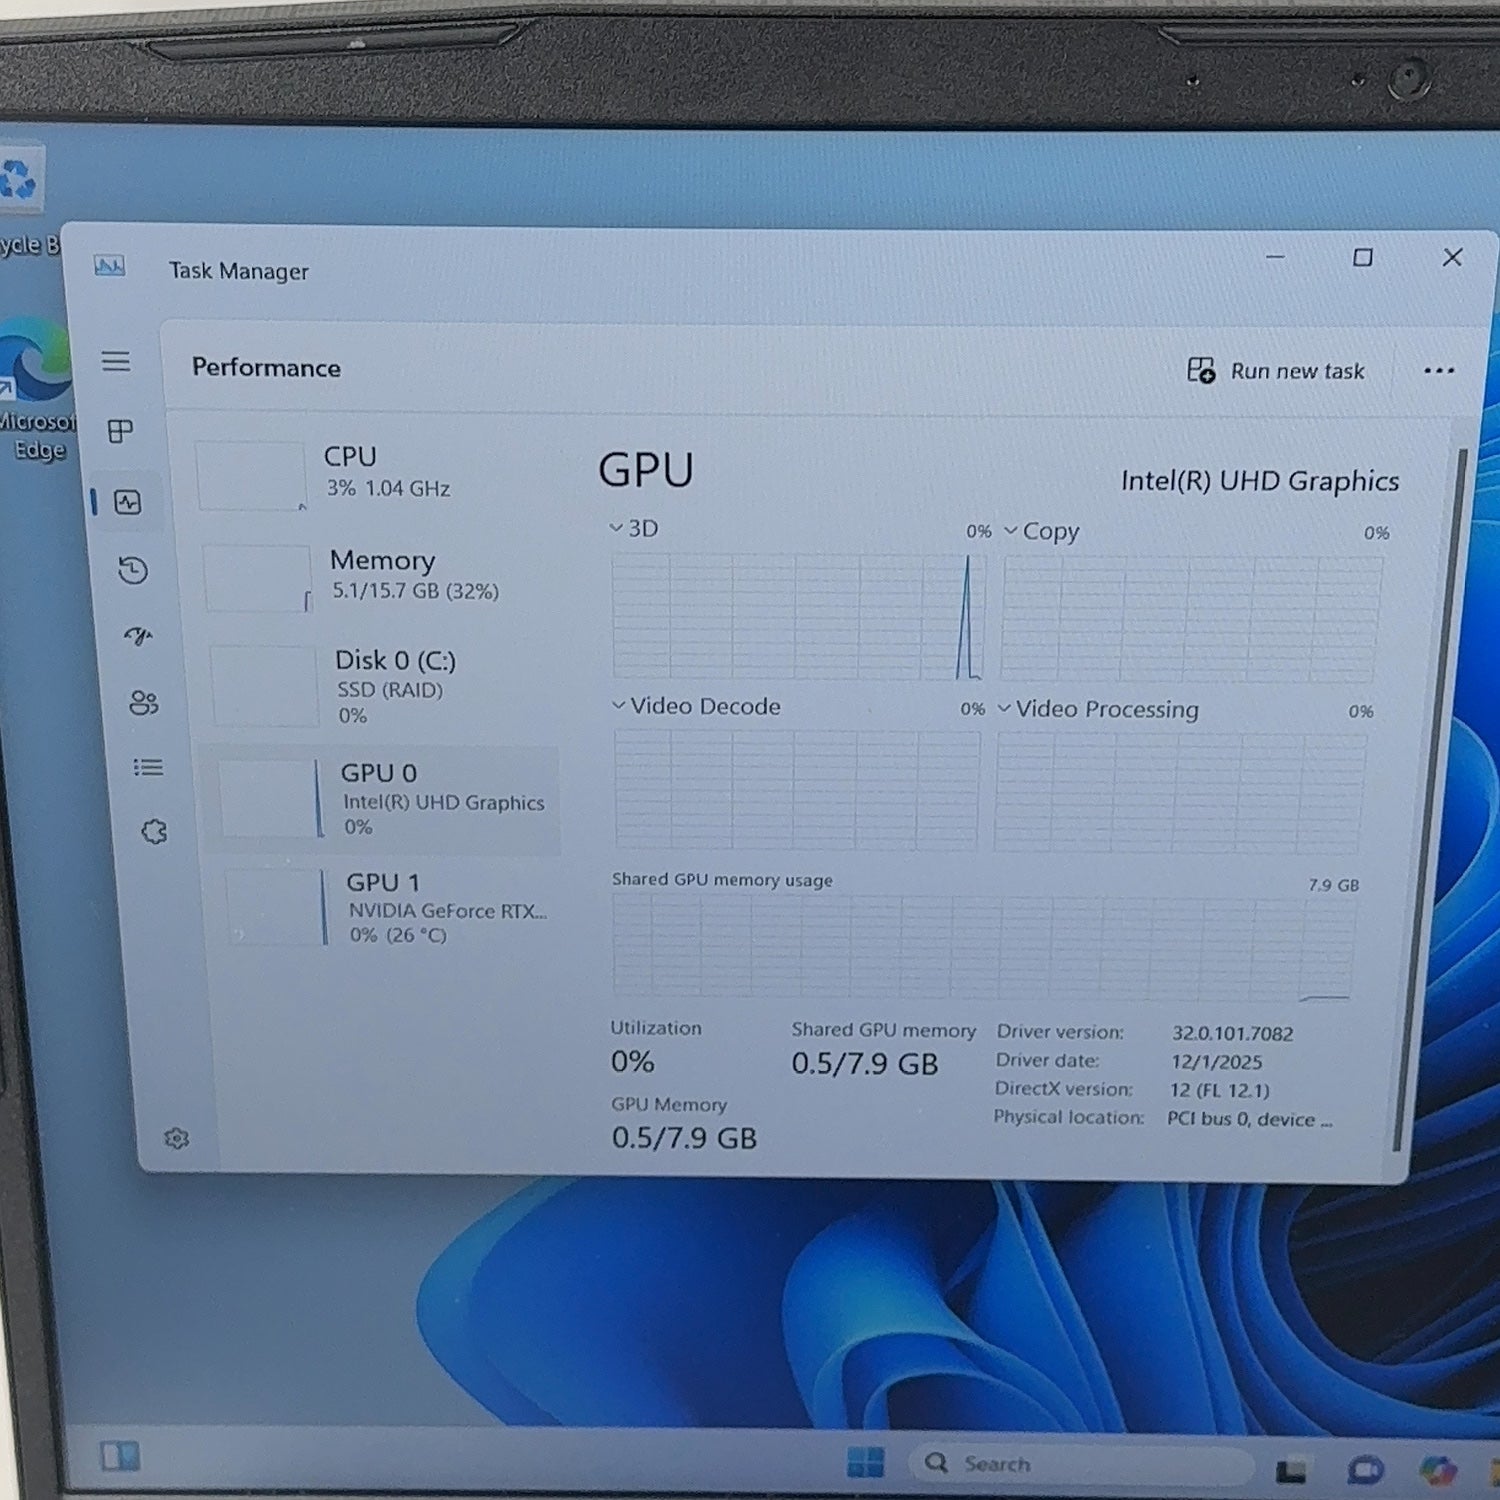Open the Details page icon
The image size is (1500, 1500).
pos(148,767)
